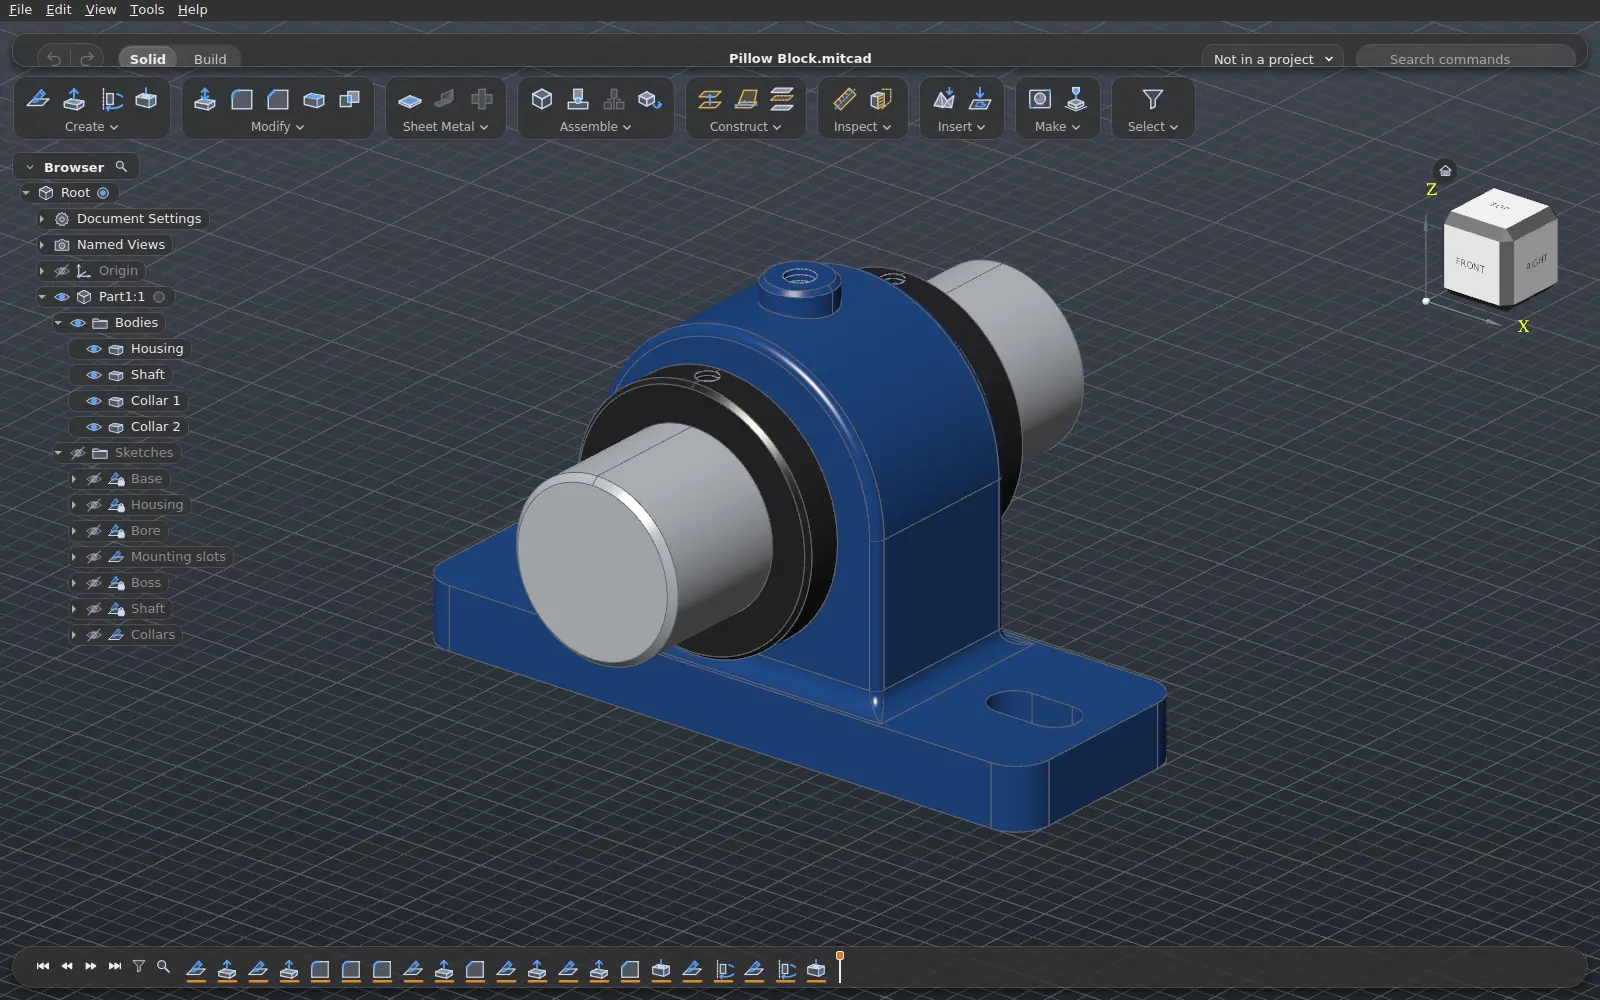Expand the Named Views tree node
Screen dimensions: 1600x1000
(41, 245)
